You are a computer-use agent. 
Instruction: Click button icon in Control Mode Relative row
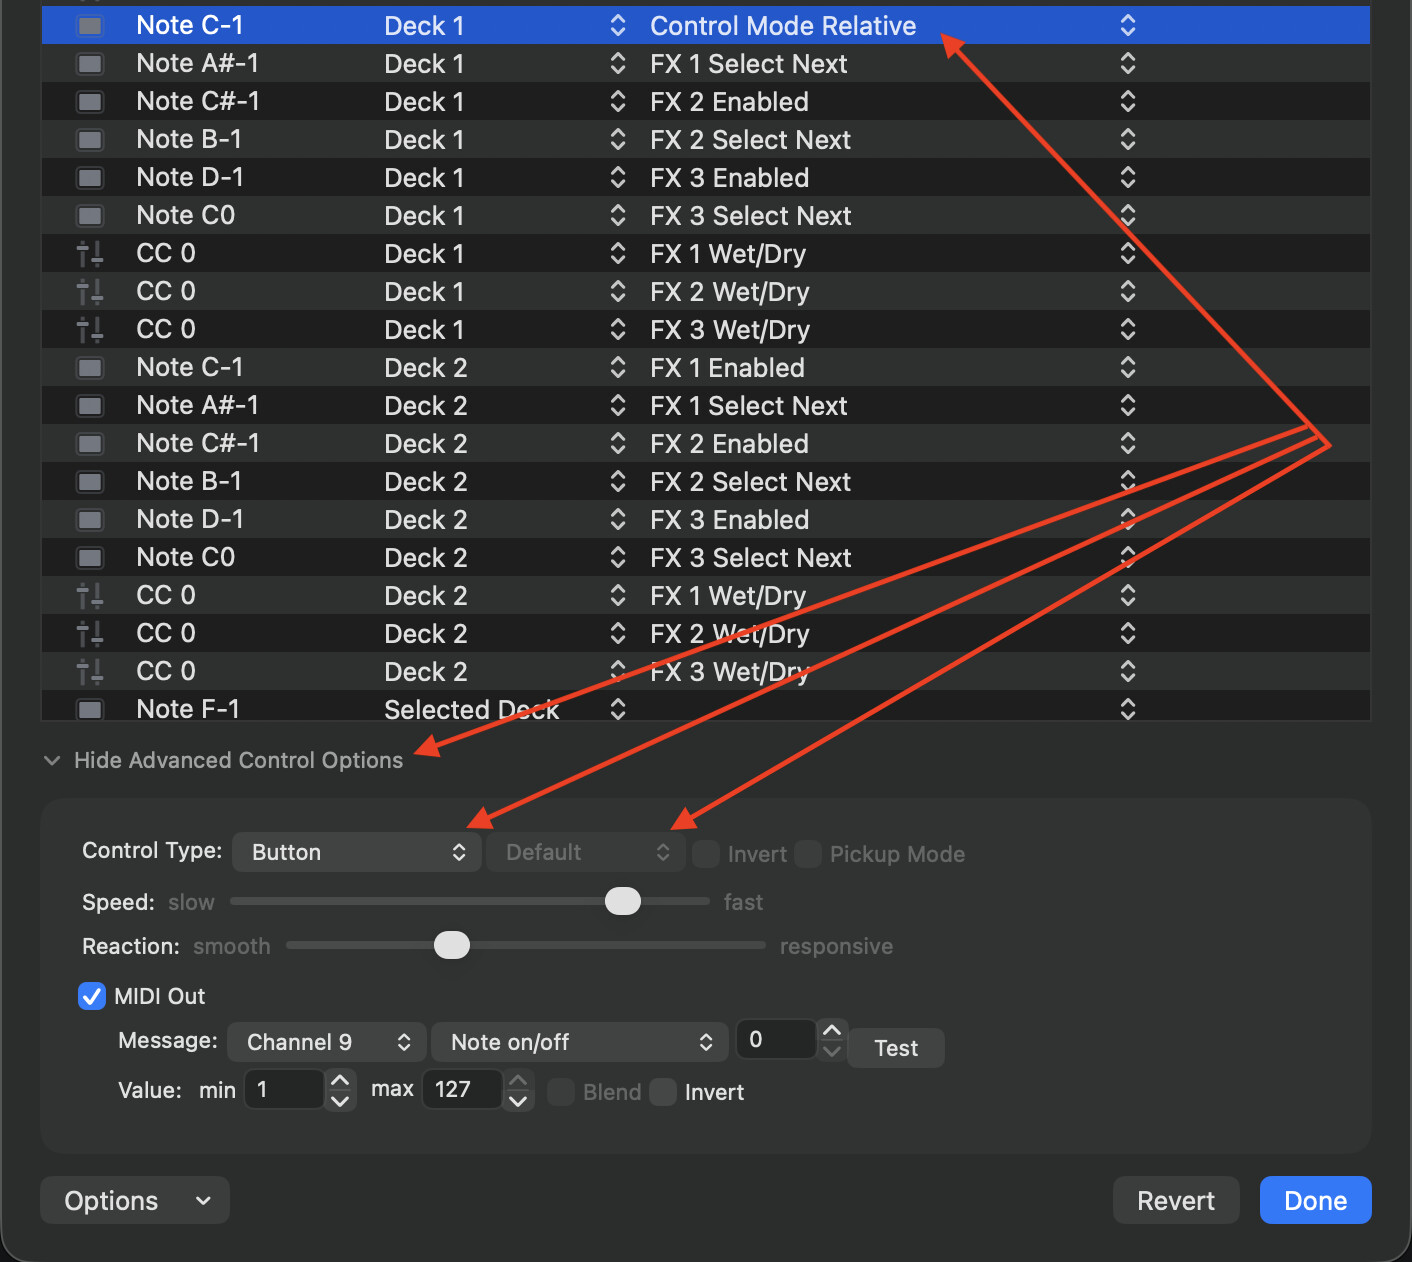pos(90,26)
